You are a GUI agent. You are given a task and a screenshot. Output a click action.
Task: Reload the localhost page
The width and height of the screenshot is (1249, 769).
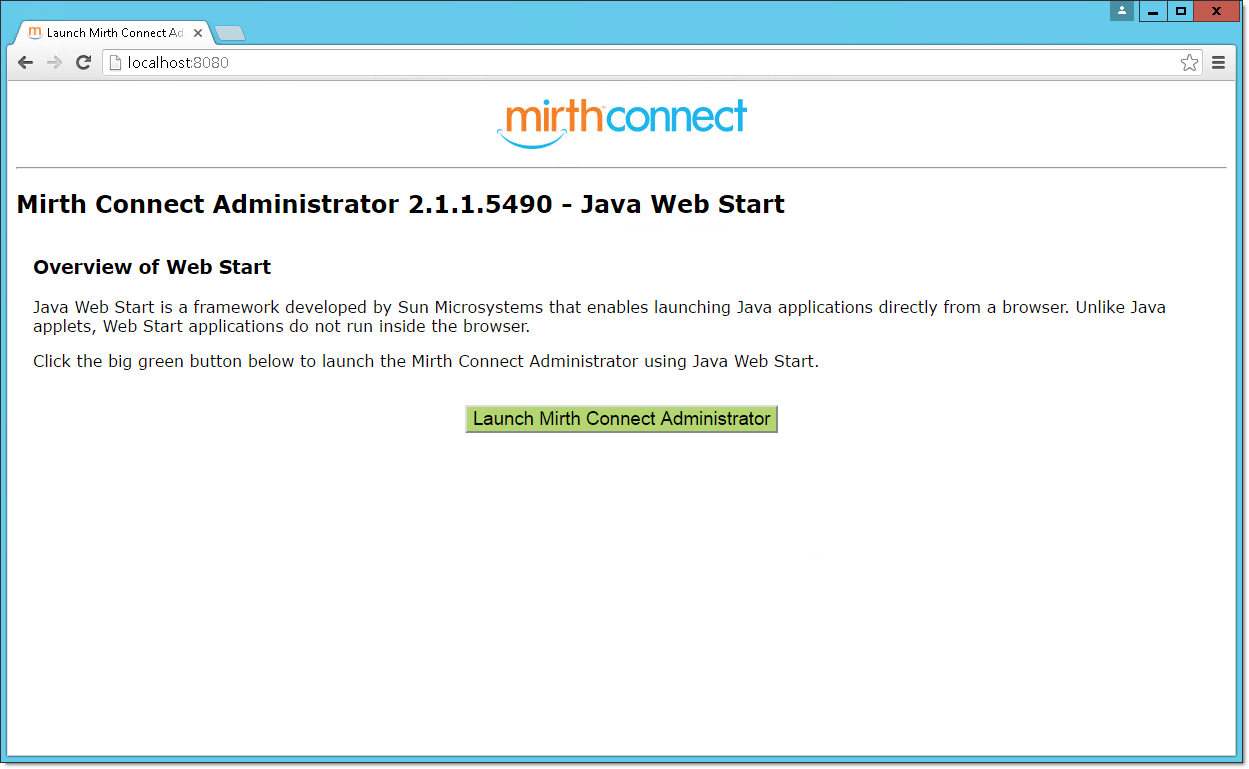84,62
